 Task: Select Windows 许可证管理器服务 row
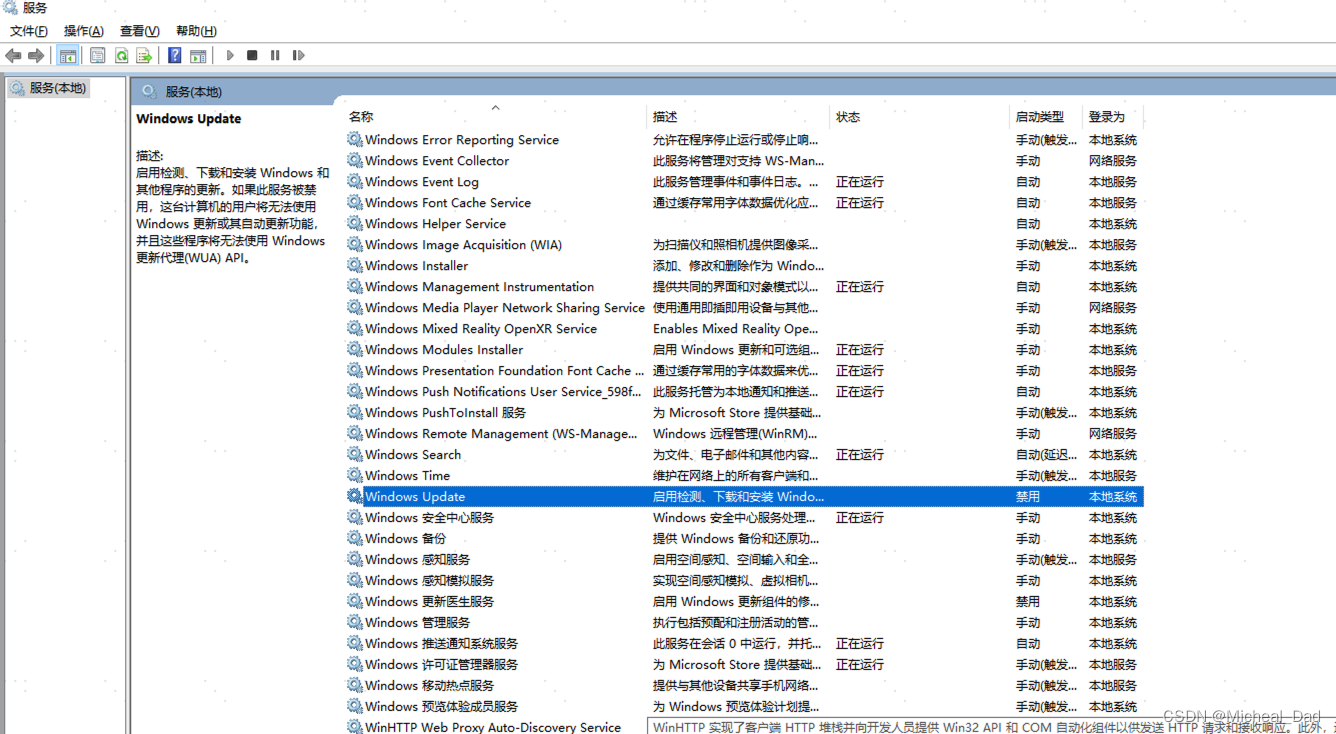tap(744, 665)
